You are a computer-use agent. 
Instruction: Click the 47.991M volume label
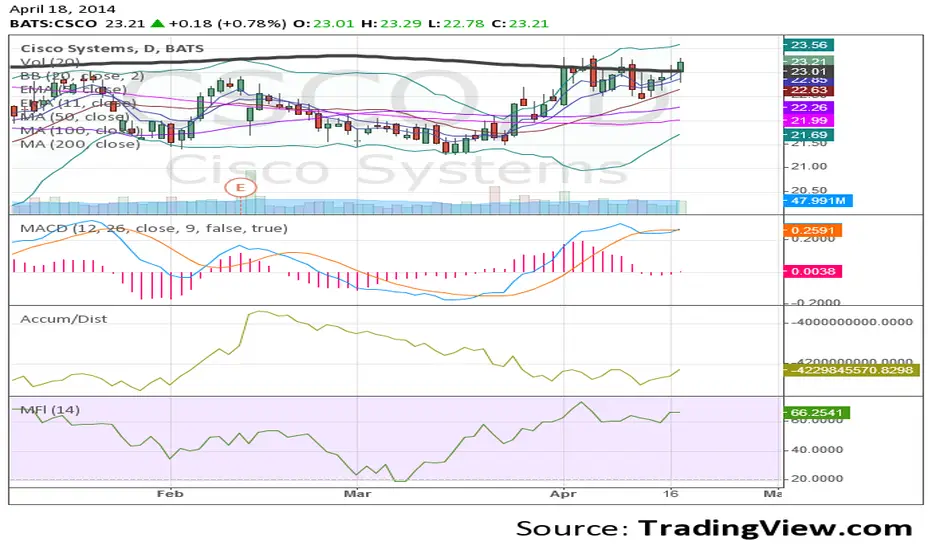(x=818, y=200)
